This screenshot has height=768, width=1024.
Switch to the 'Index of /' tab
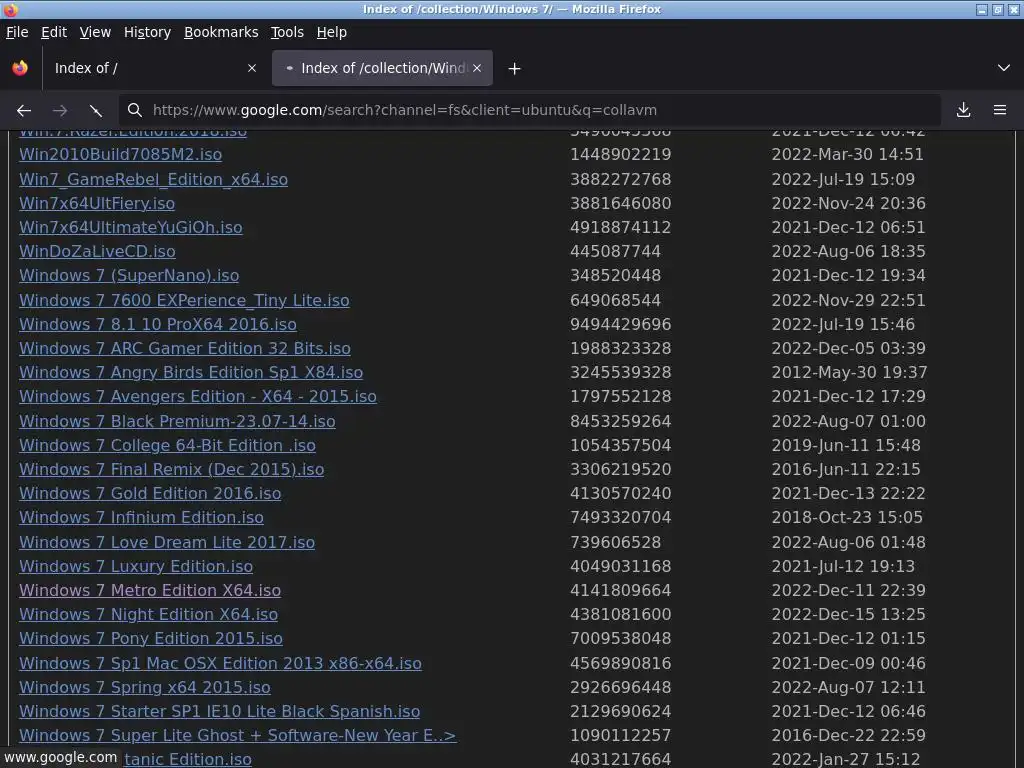click(155, 68)
